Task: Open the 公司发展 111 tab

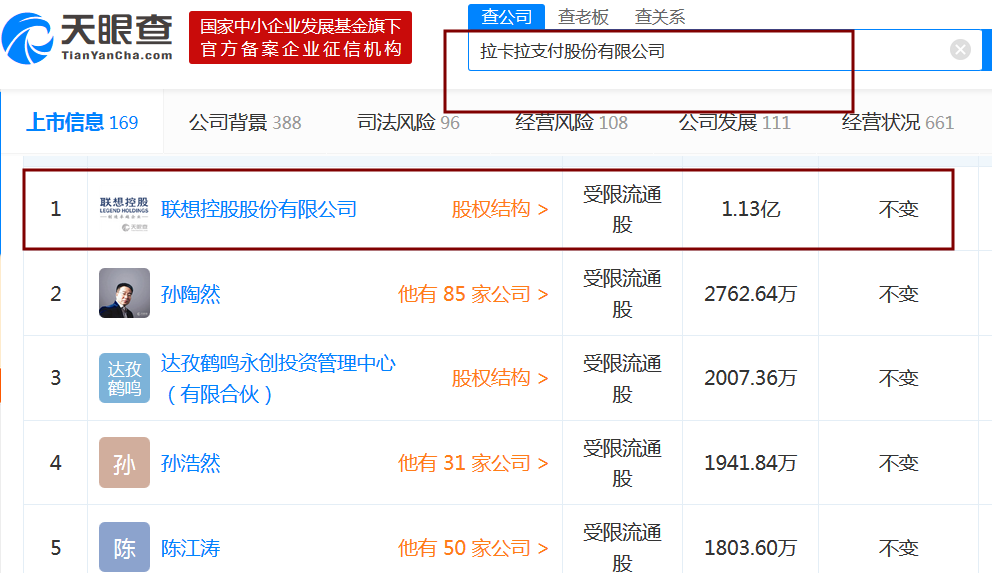Action: 735,122
